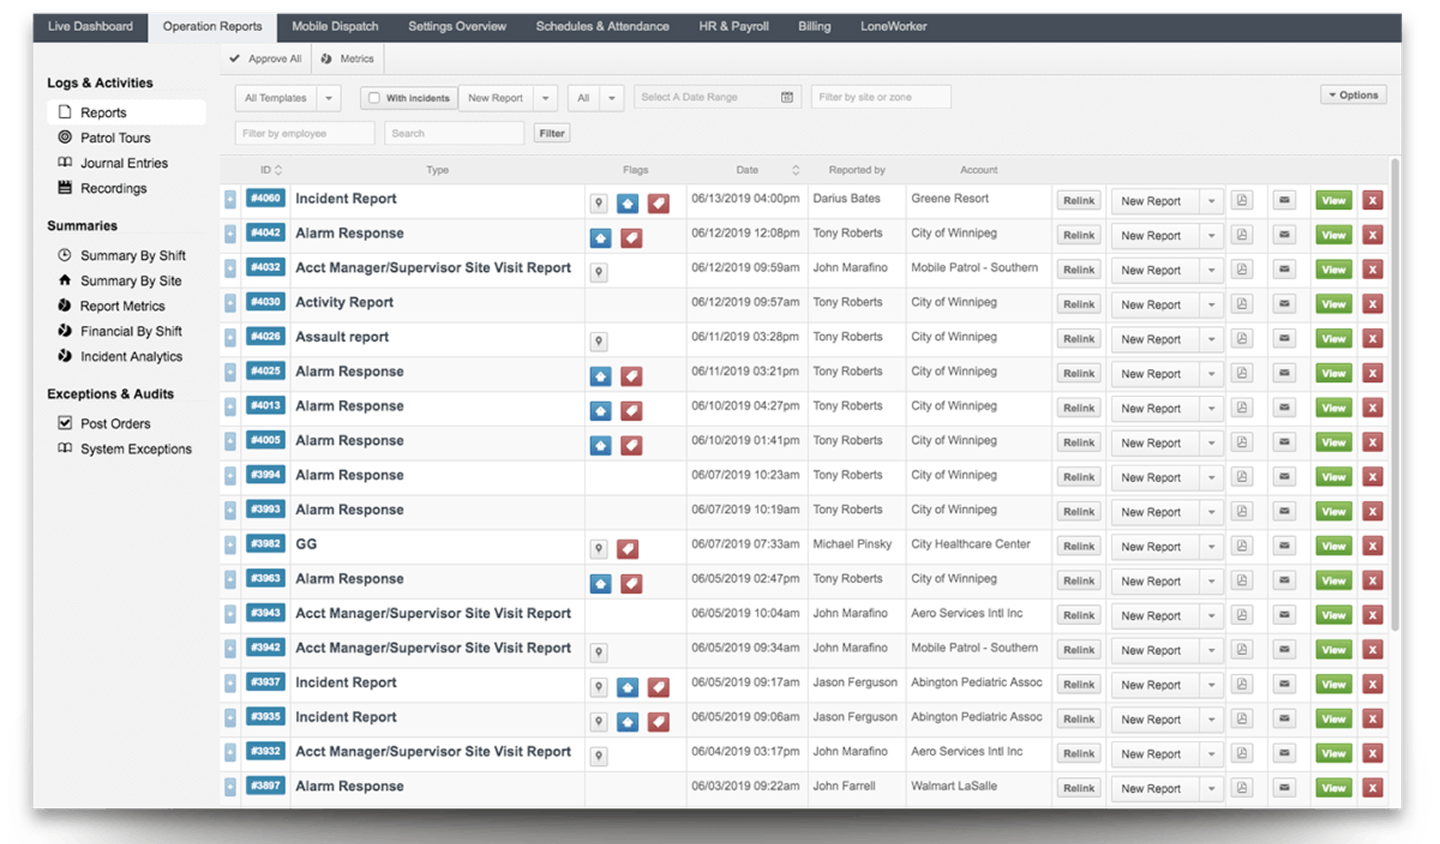
Task: Click the Approve All button
Action: click(265, 59)
